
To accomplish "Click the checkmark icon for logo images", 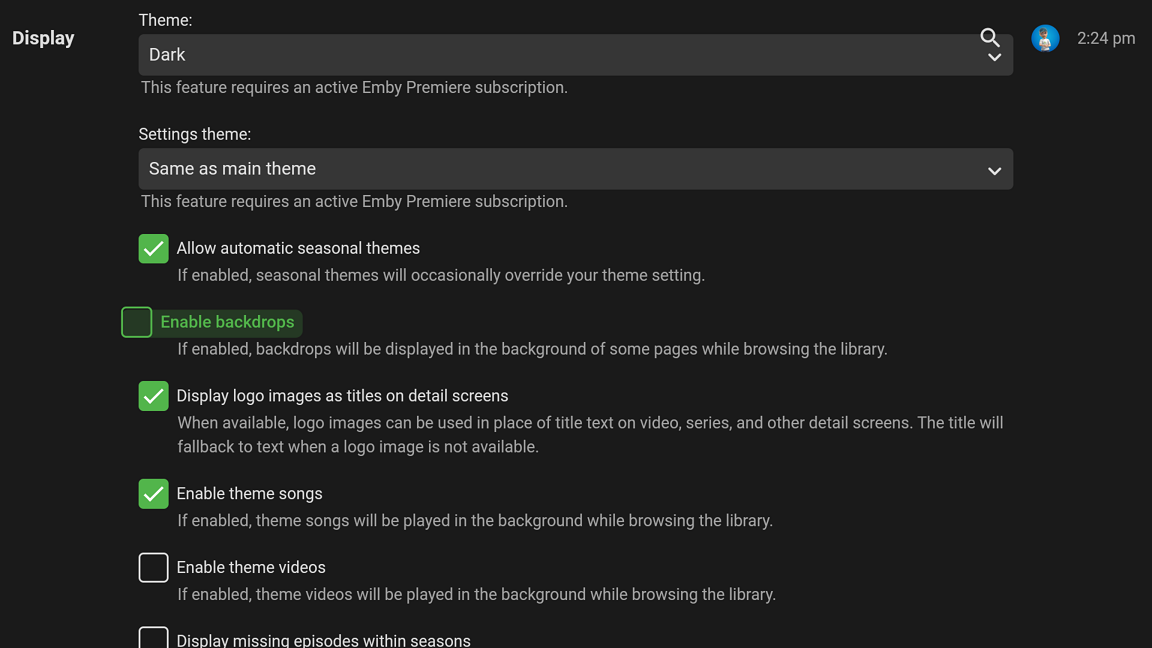I will click(x=153, y=396).
